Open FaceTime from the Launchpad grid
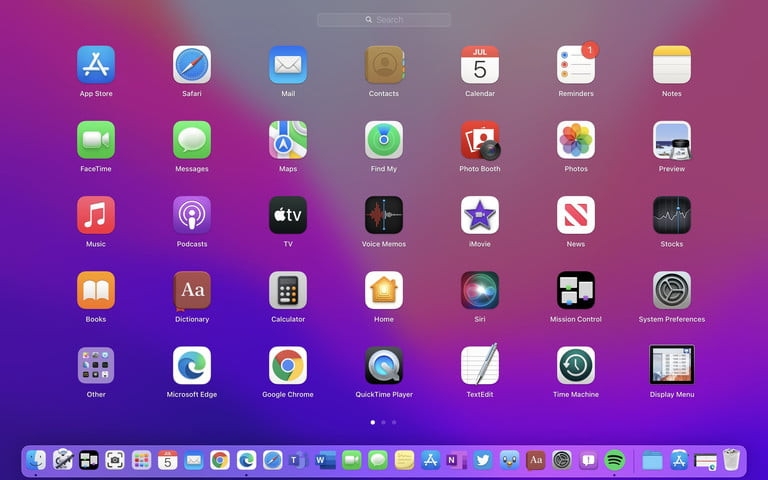This screenshot has width=768, height=480. [x=96, y=140]
